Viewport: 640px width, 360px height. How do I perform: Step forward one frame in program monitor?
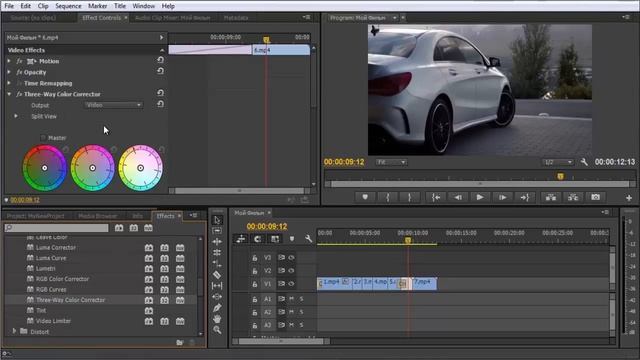point(502,198)
